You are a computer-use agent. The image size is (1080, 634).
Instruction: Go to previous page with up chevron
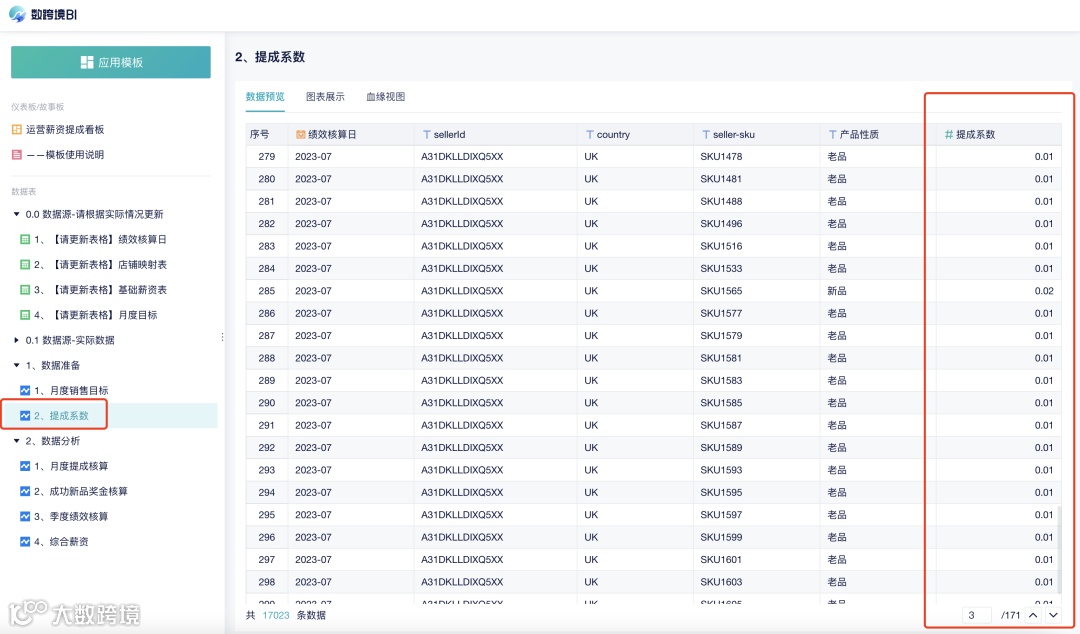point(1033,615)
